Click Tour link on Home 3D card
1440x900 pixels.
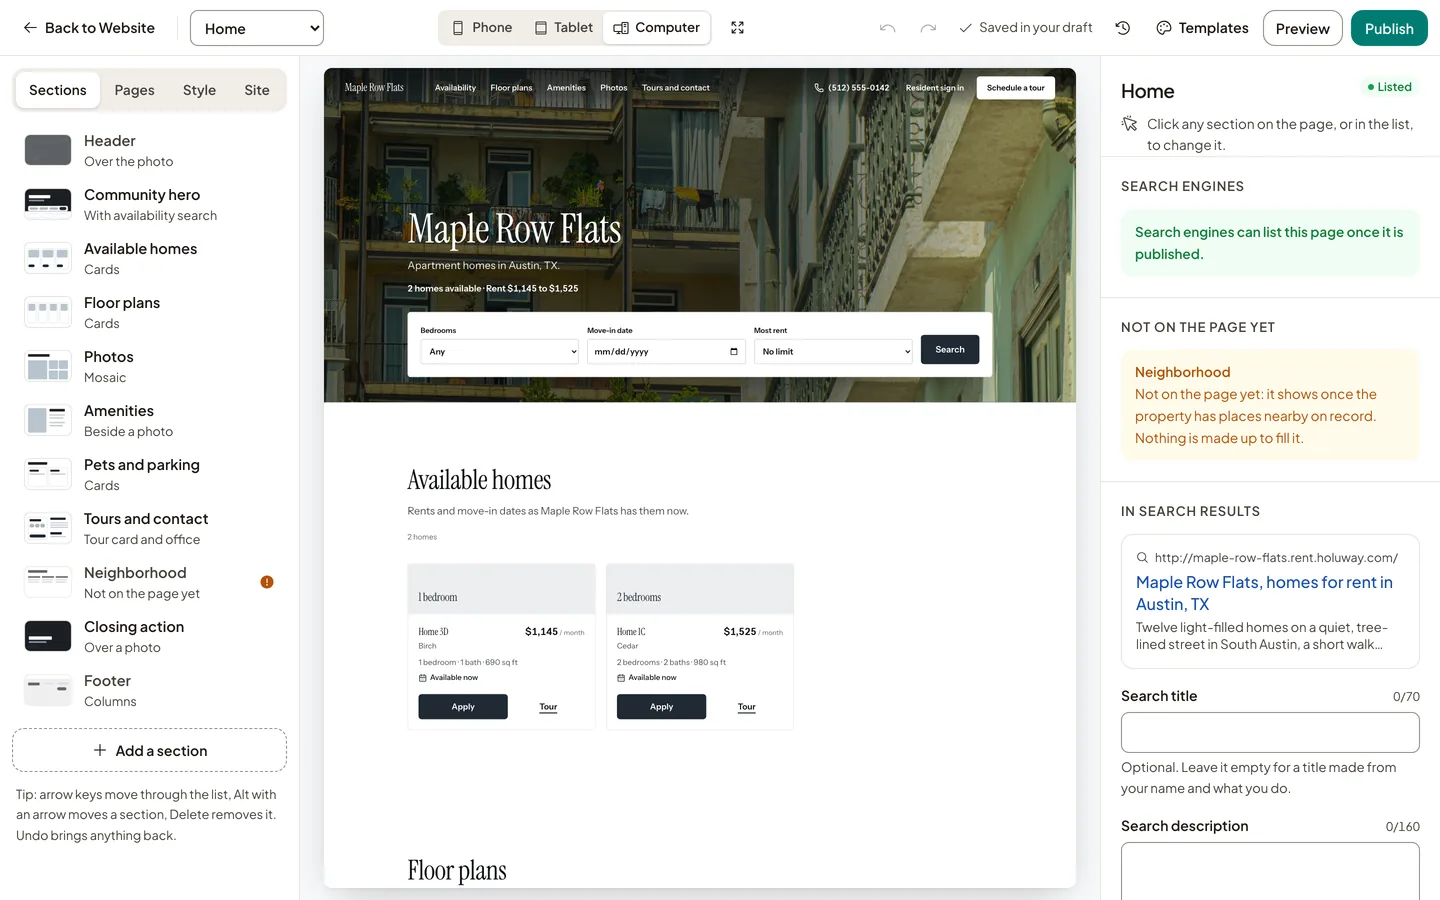pos(548,707)
